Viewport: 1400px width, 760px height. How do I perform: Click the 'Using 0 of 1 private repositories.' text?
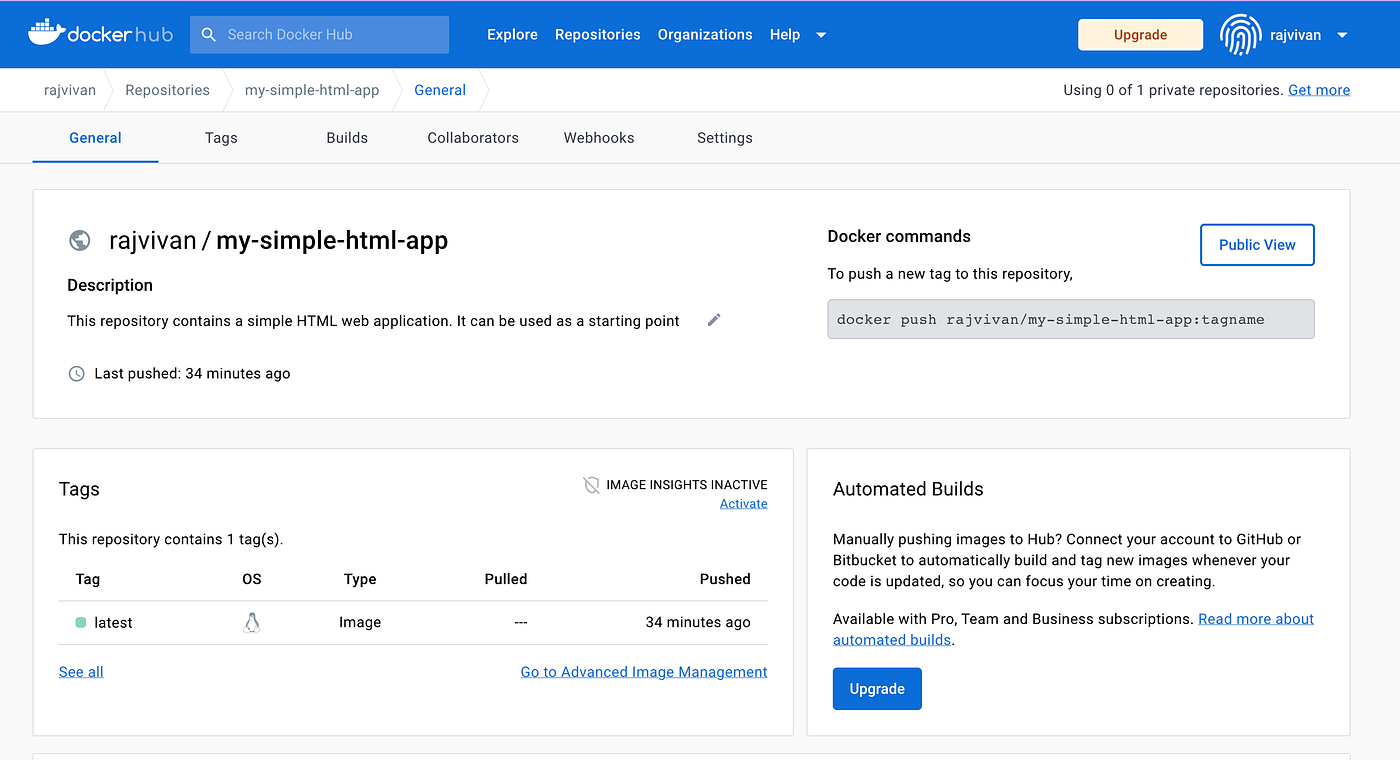(1173, 90)
